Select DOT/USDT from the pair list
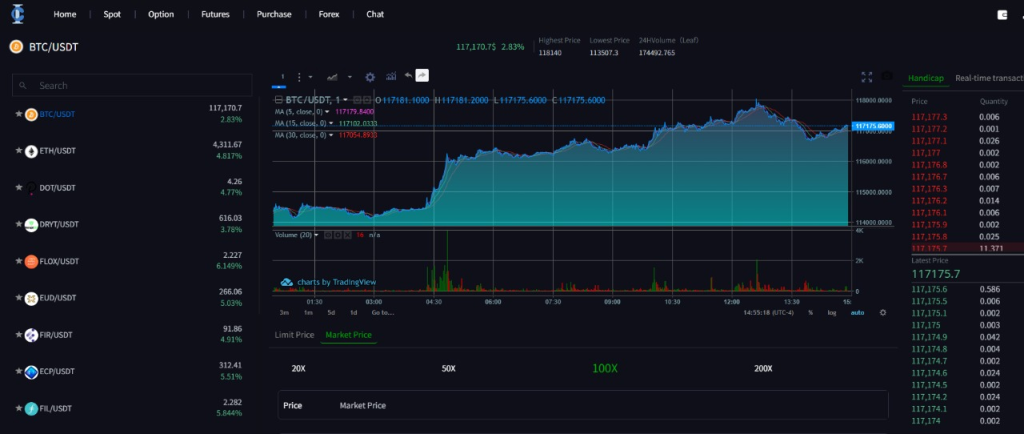The width and height of the screenshot is (1024, 434). pyautogui.click(x=58, y=188)
